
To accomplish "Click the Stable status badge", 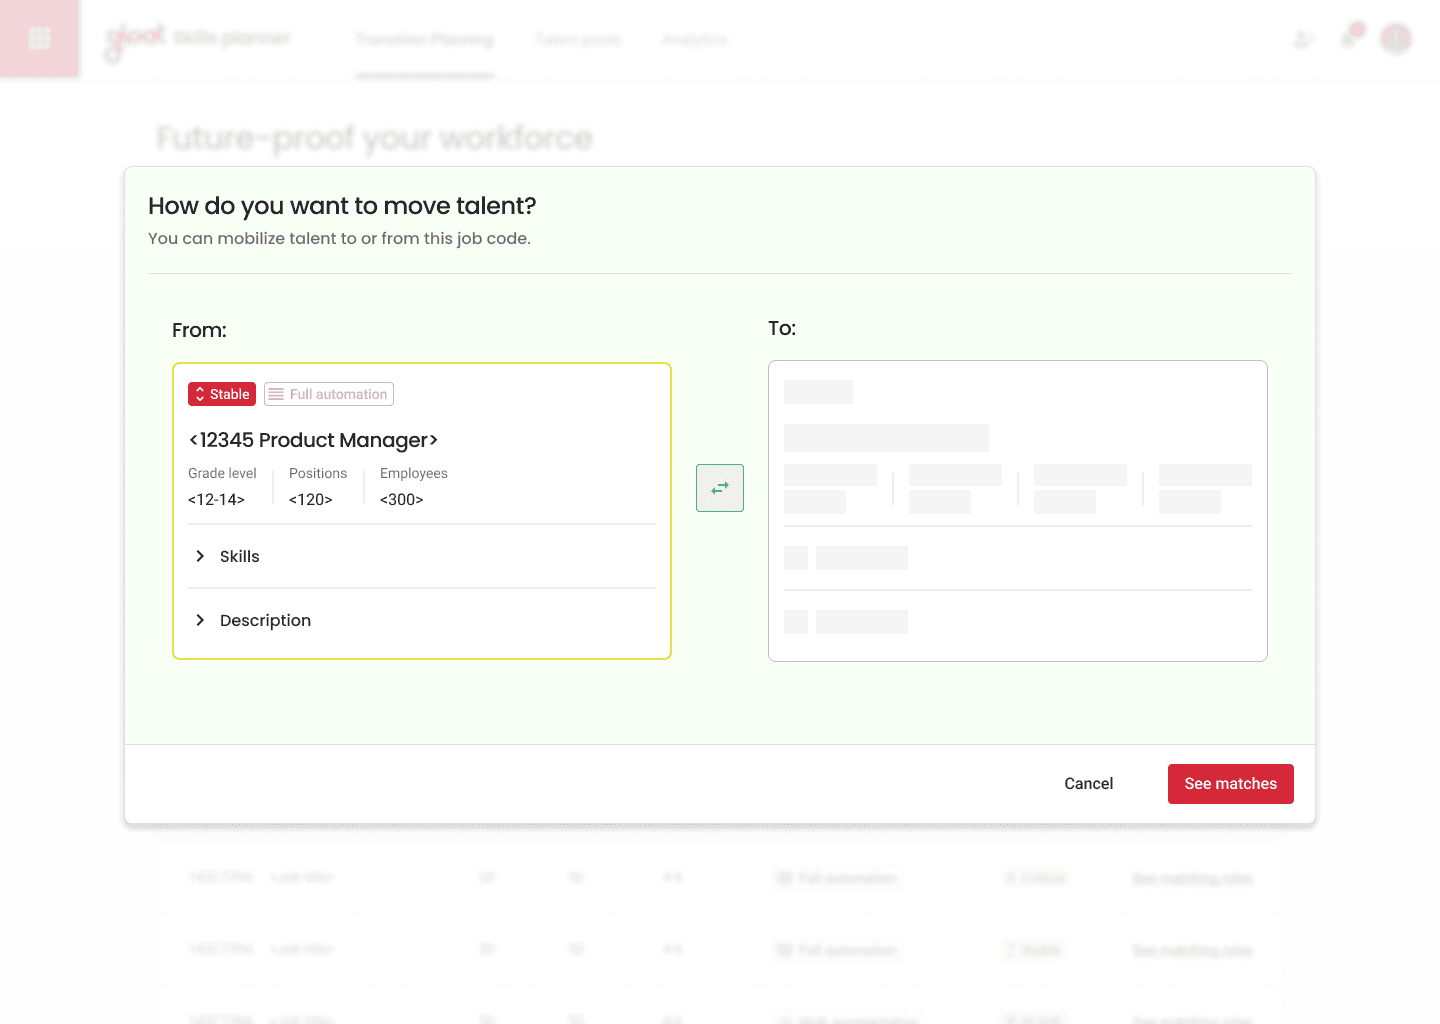I will [222, 394].
